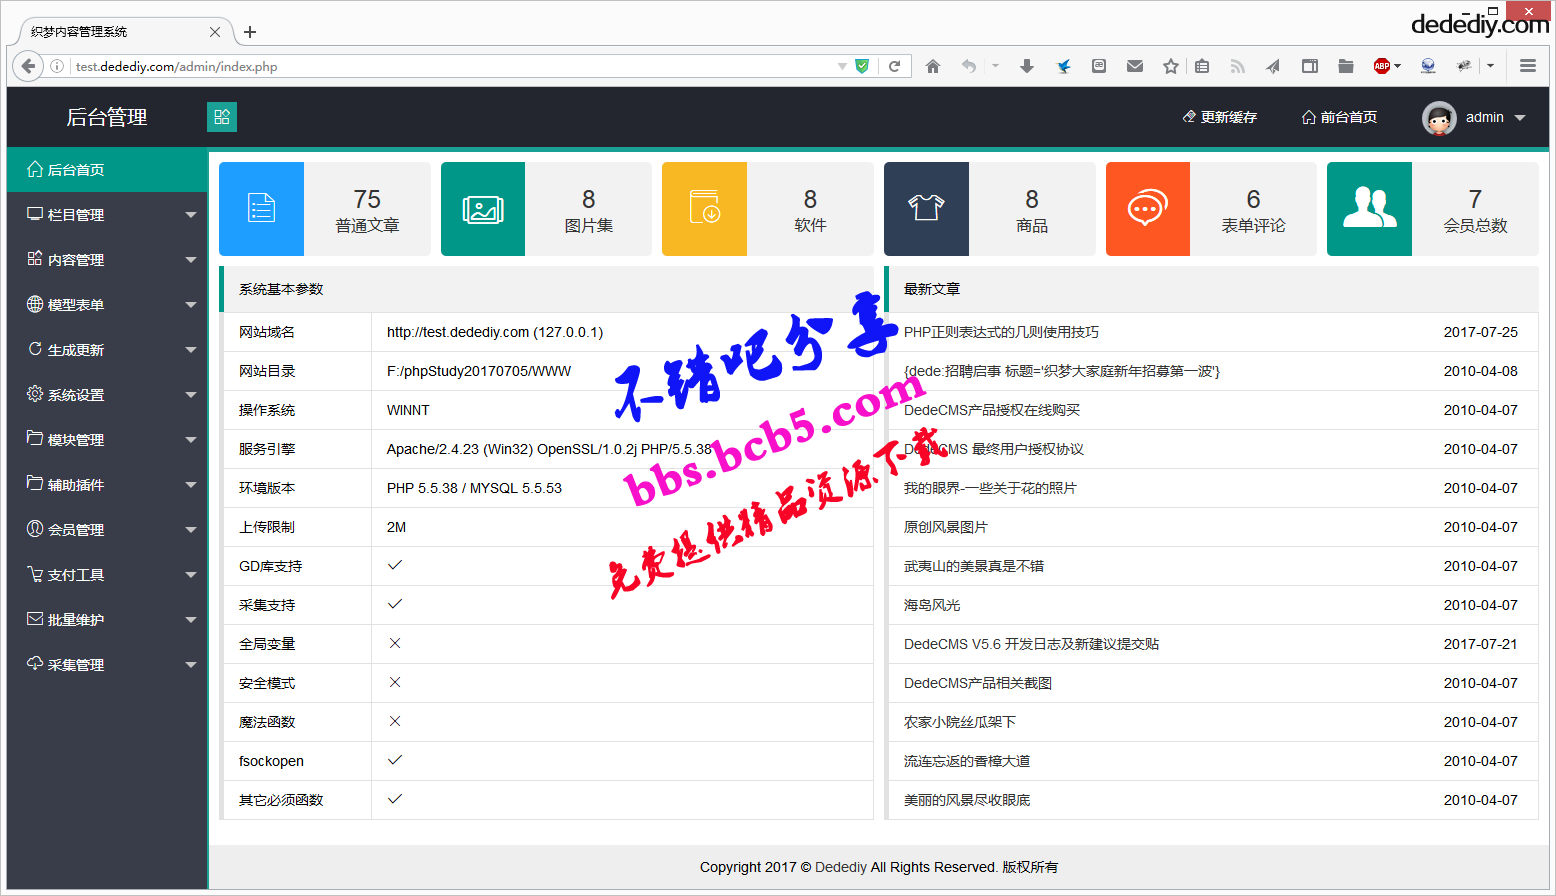Click the browser back arrow button
Viewport: 1556px width, 896px height.
point(28,66)
